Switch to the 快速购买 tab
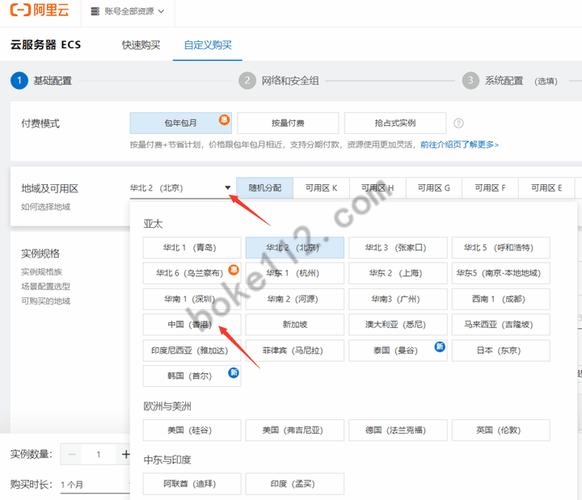 (x=141, y=45)
